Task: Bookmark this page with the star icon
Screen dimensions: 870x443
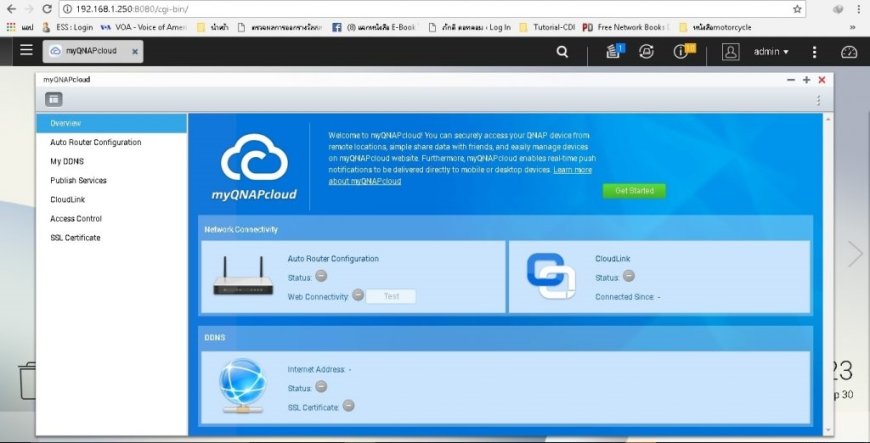Action: click(x=797, y=9)
